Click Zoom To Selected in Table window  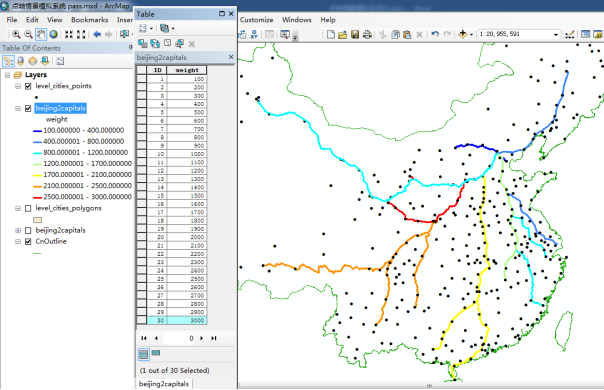click(179, 44)
